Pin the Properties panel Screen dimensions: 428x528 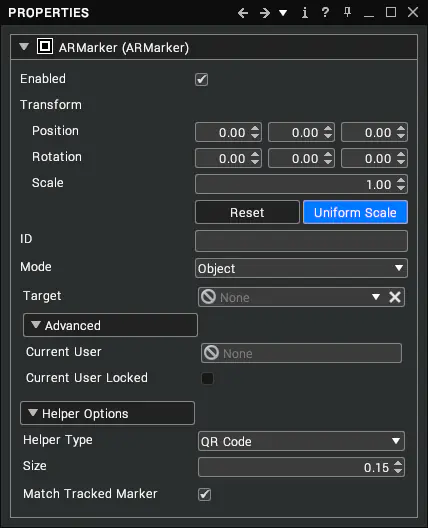347,12
